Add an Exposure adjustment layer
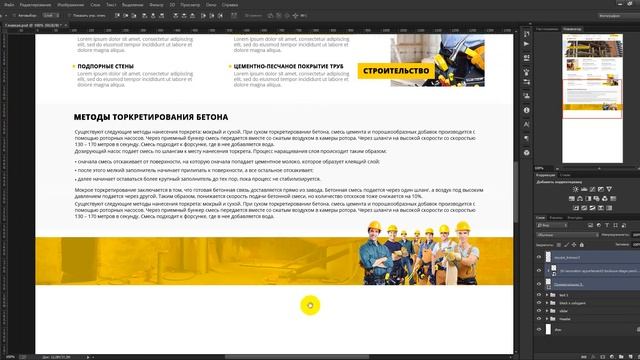Viewport: 640px width, 360px height. [x=601, y=189]
